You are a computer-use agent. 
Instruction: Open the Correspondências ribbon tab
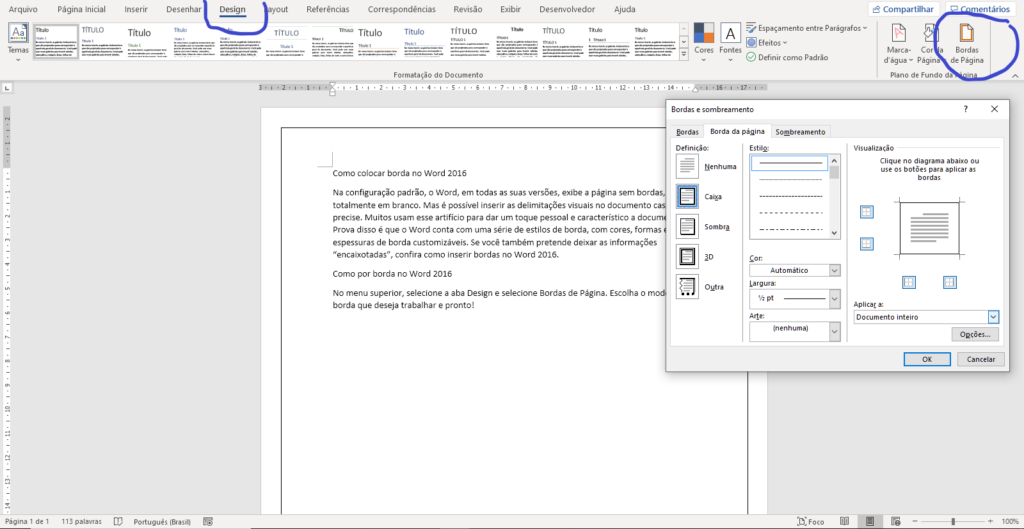[x=402, y=10]
